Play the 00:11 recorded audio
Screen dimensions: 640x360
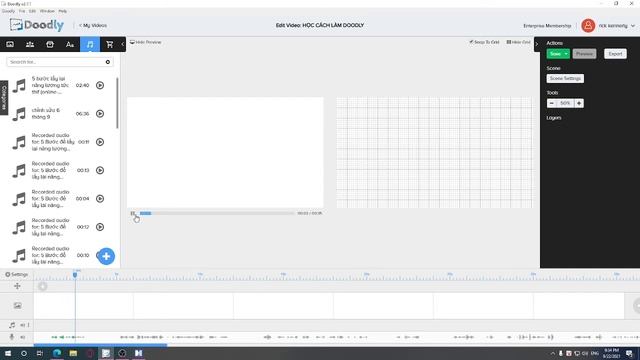tap(100, 142)
